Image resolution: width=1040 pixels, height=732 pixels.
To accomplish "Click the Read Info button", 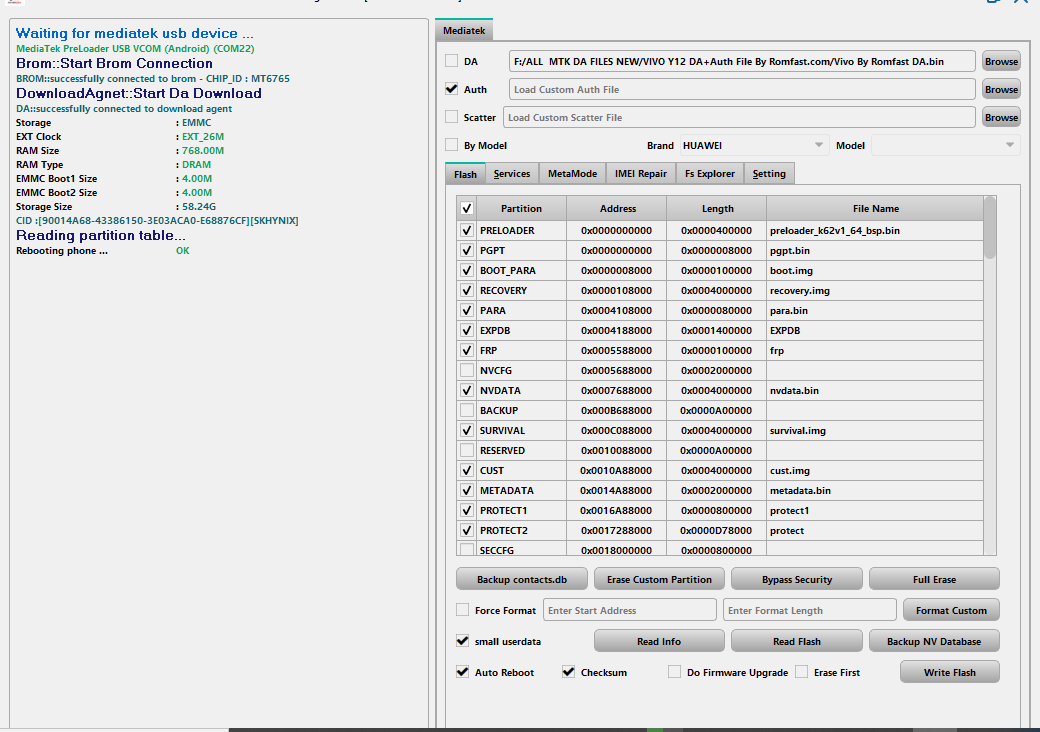I will pos(659,641).
